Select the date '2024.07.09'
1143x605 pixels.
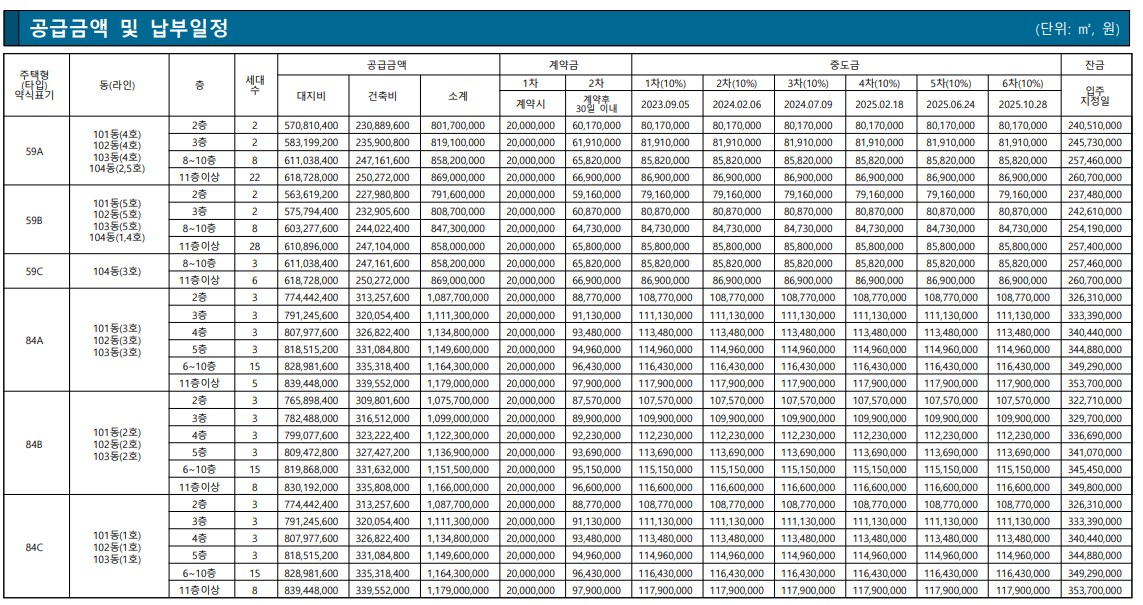click(808, 104)
